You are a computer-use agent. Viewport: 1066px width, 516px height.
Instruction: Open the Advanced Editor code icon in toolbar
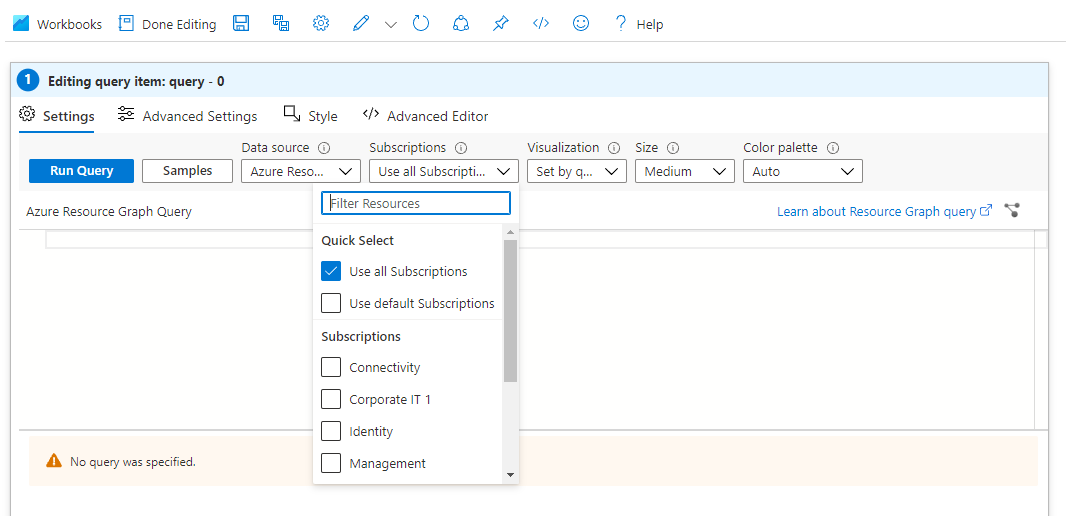(541, 24)
